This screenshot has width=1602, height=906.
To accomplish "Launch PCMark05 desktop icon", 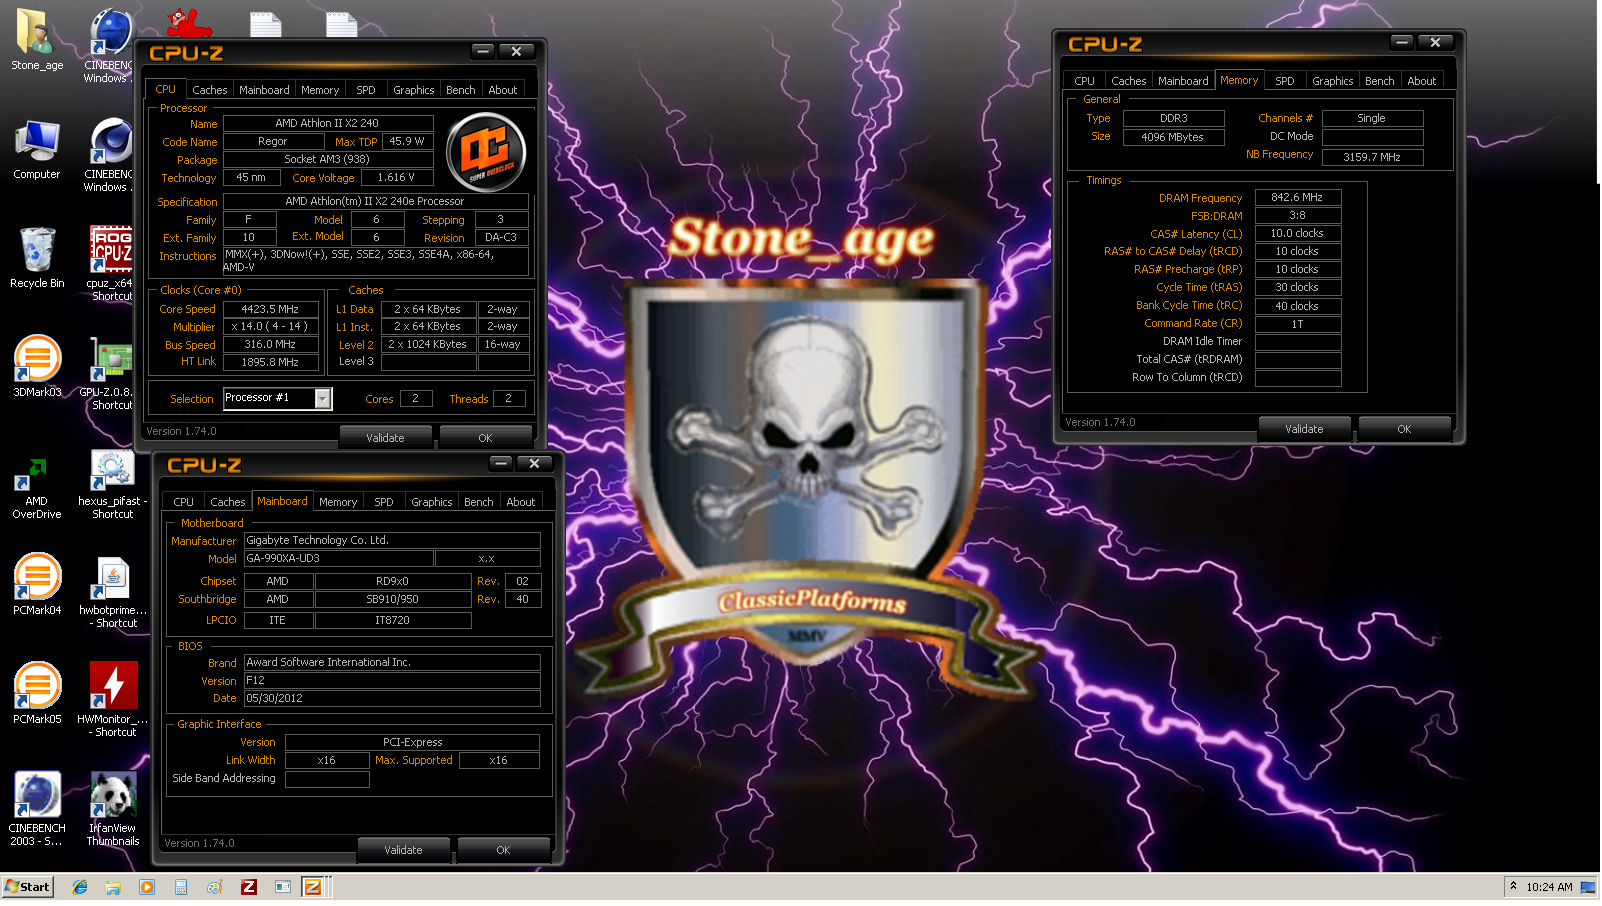I will click(37, 693).
